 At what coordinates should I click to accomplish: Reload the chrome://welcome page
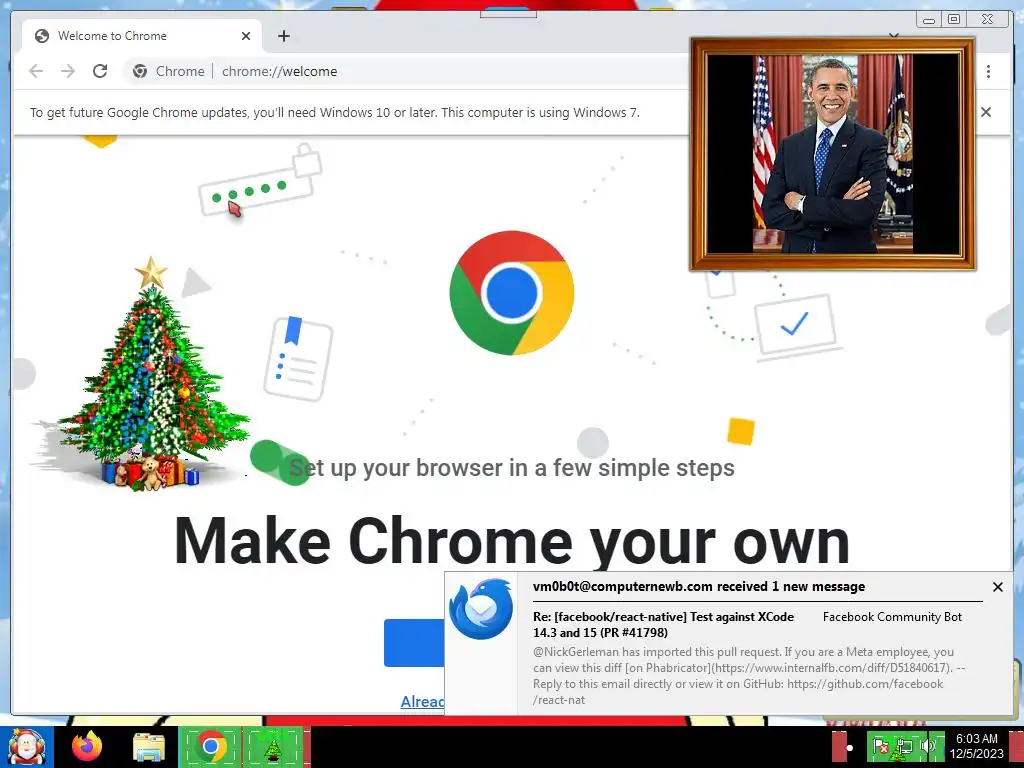(100, 71)
